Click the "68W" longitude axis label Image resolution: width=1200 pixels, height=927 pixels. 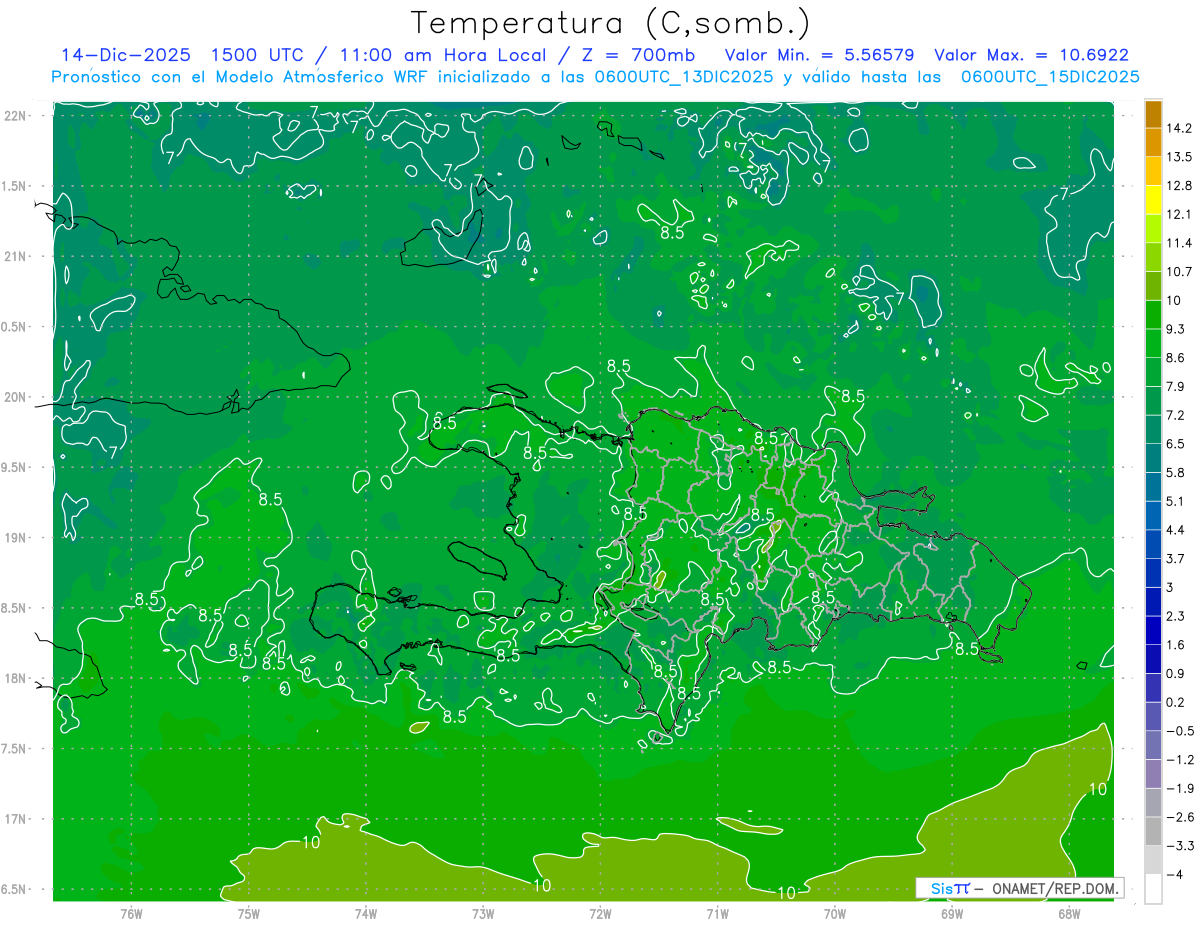(x=1069, y=913)
